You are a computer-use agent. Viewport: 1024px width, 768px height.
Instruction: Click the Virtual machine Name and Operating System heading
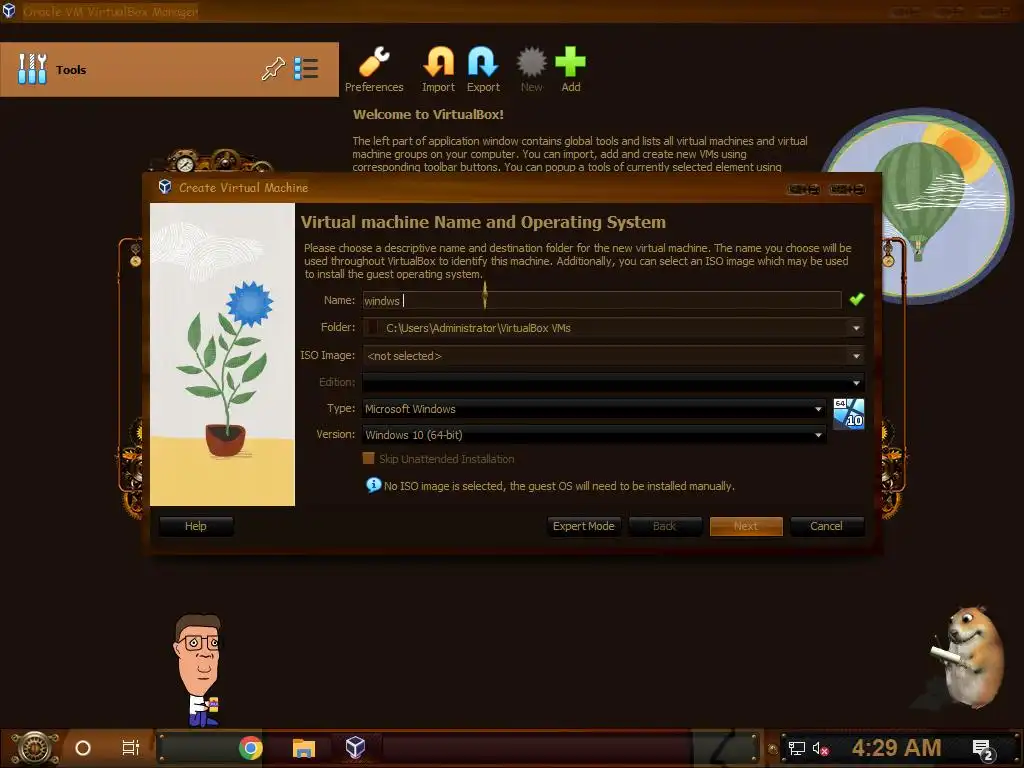tap(483, 222)
